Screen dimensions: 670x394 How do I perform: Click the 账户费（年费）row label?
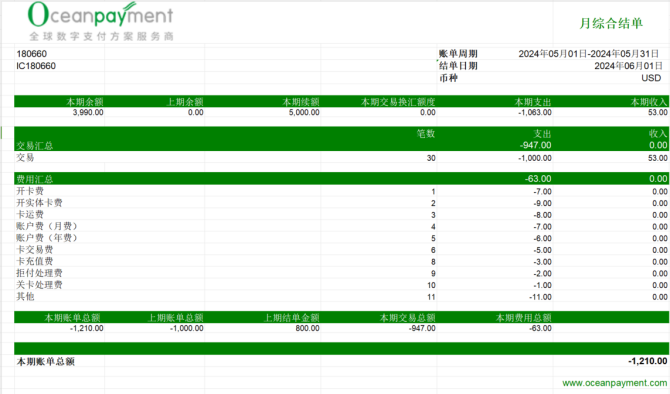coord(47,238)
